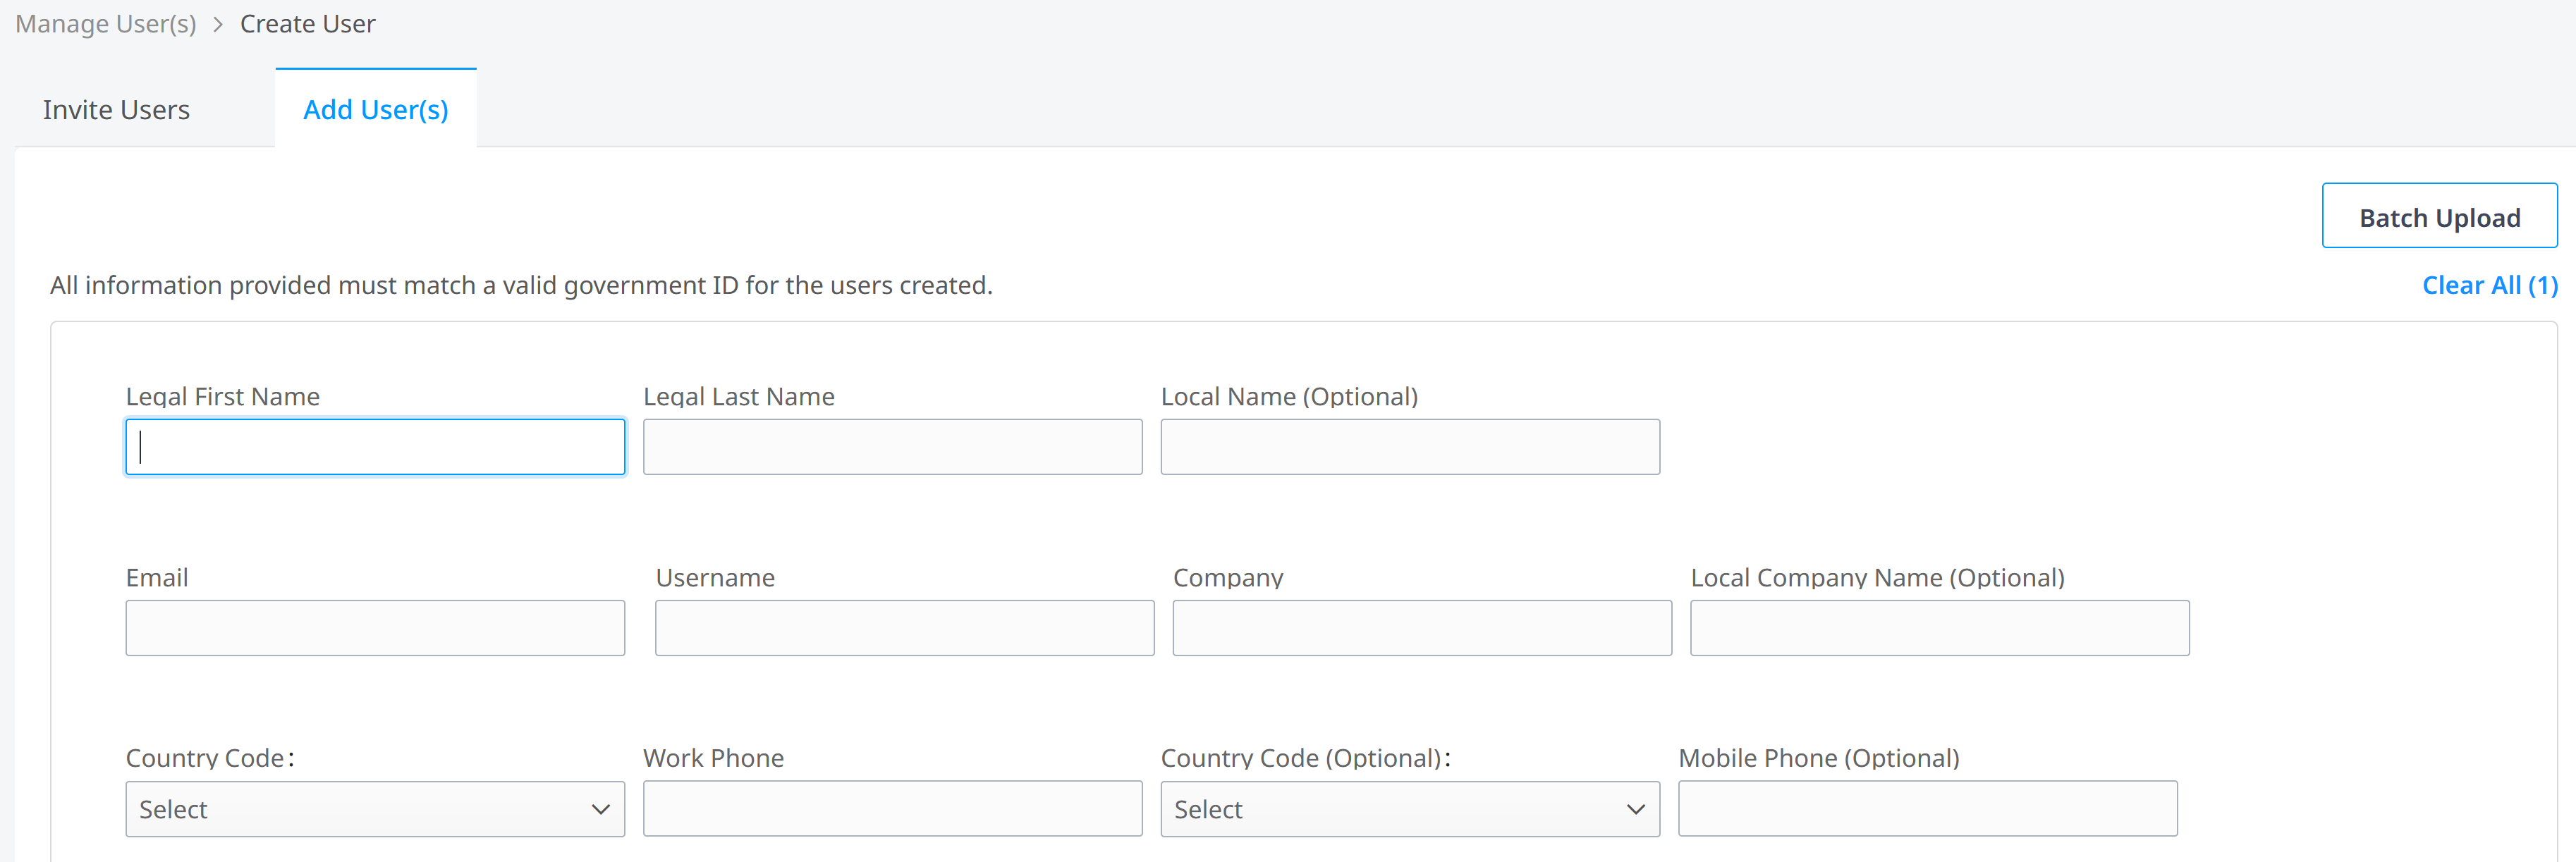The width and height of the screenshot is (2576, 862).
Task: Focus the Legal First Name field
Action: click(375, 447)
